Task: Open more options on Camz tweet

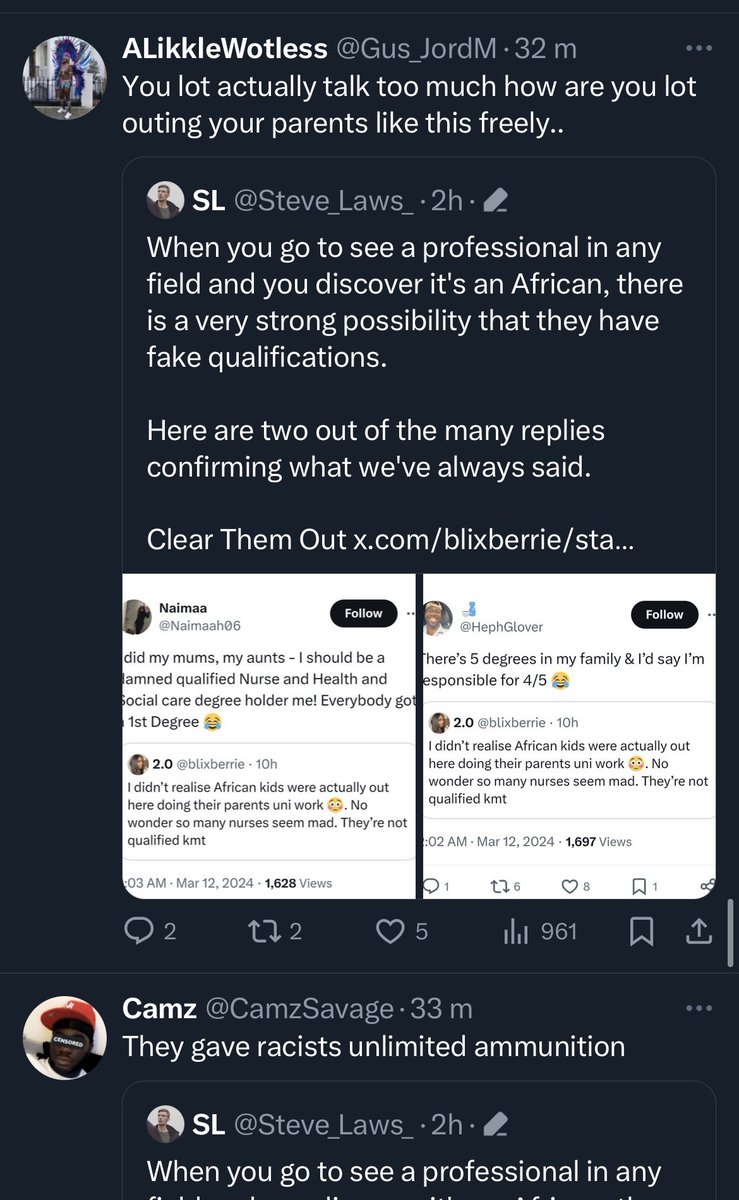Action: click(697, 1008)
